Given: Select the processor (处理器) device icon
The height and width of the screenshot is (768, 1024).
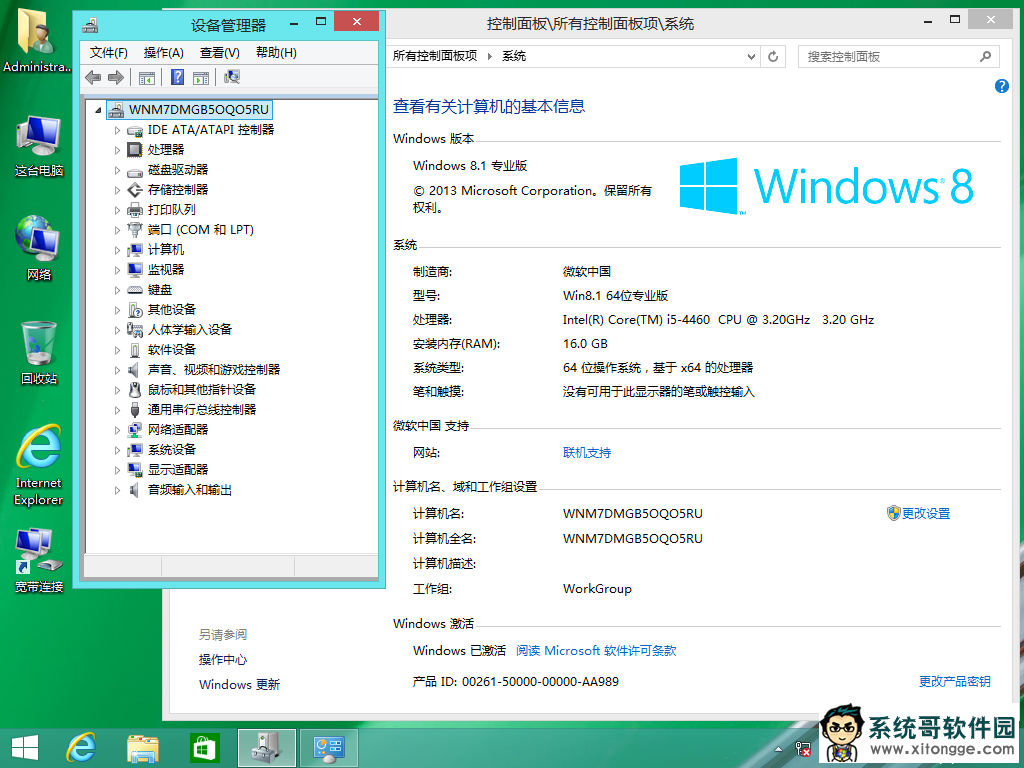Looking at the screenshot, I should pos(135,150).
